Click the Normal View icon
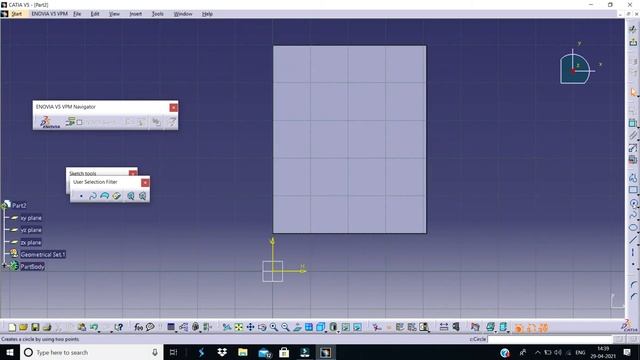 (297, 327)
